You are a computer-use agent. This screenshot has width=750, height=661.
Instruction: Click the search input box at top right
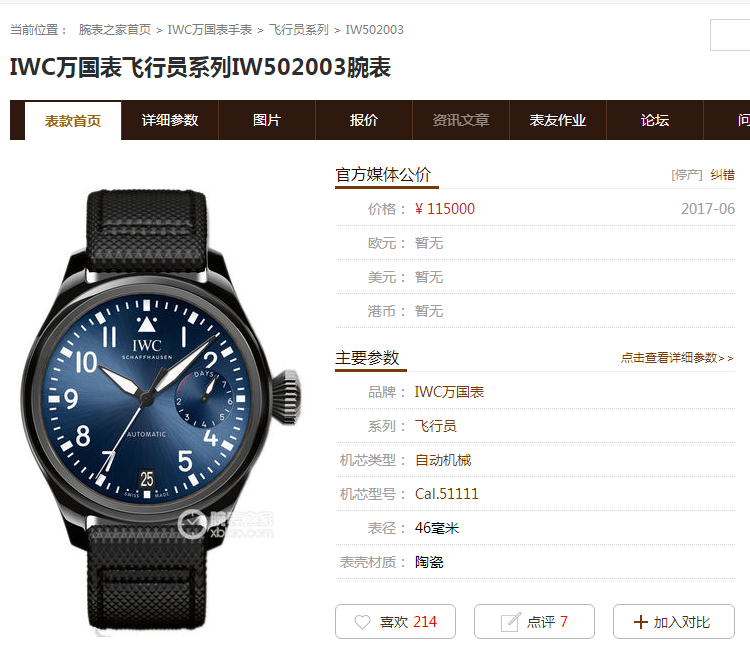(x=730, y=35)
